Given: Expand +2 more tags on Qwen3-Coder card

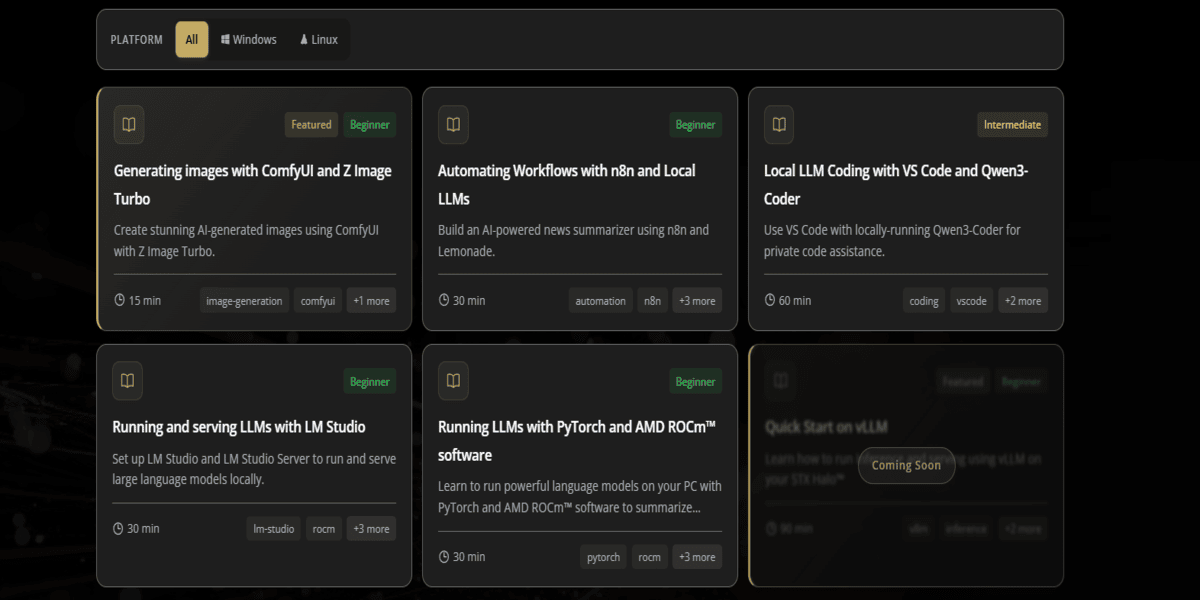Looking at the screenshot, I should (x=1022, y=300).
